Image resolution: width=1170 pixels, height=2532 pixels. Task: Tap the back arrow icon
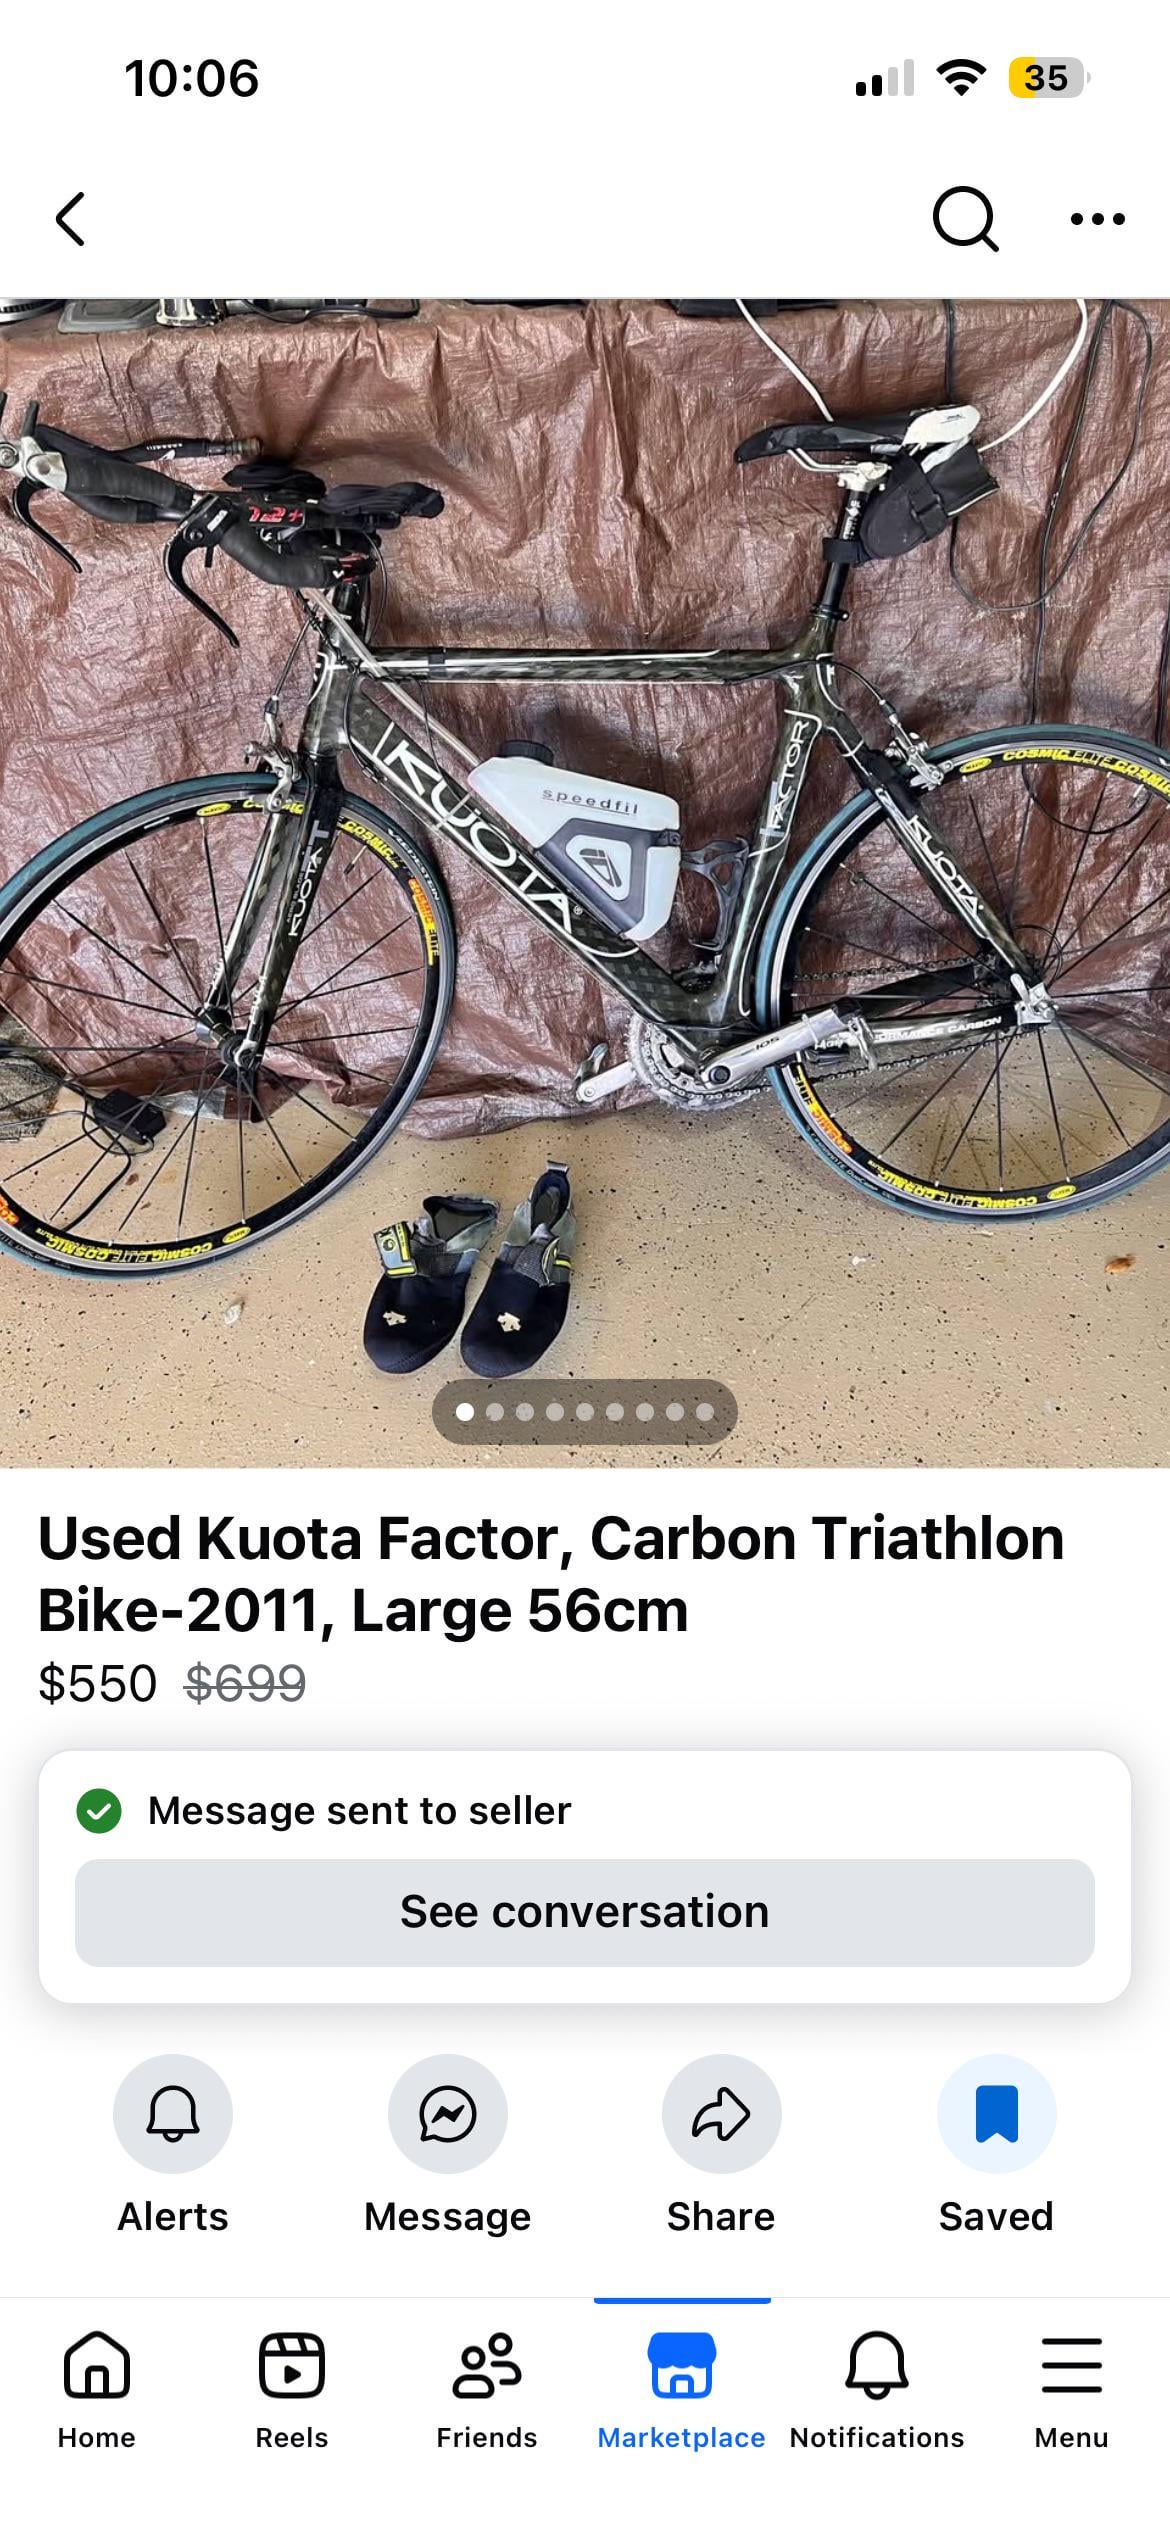70,219
